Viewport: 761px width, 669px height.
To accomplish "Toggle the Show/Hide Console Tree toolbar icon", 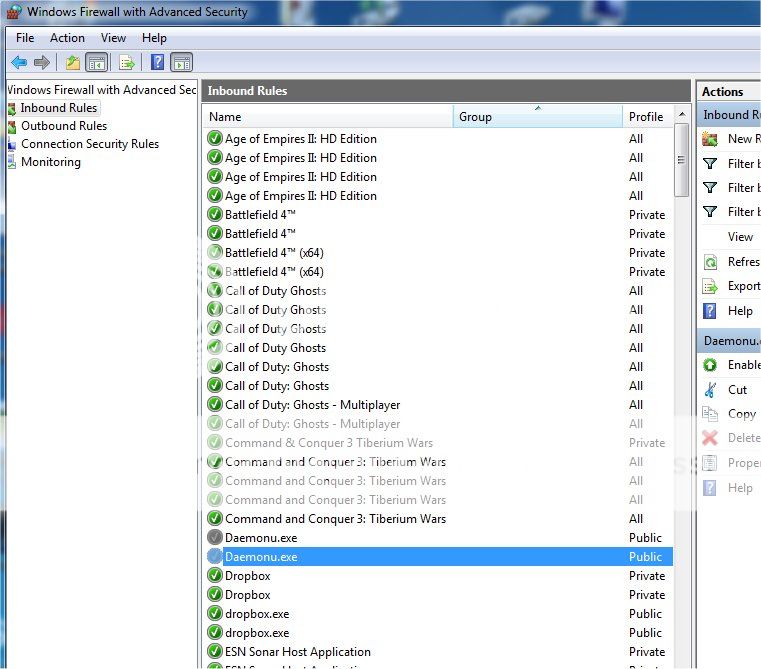I will point(96,62).
